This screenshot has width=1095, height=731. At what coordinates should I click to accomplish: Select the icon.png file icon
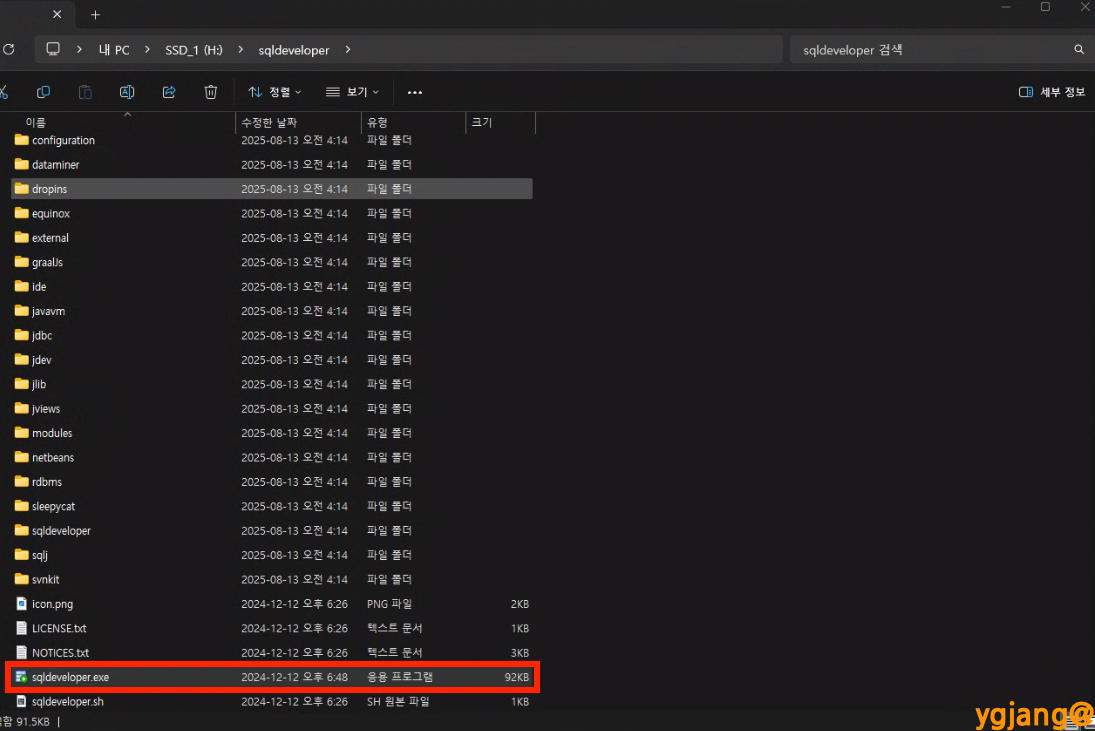(22, 604)
